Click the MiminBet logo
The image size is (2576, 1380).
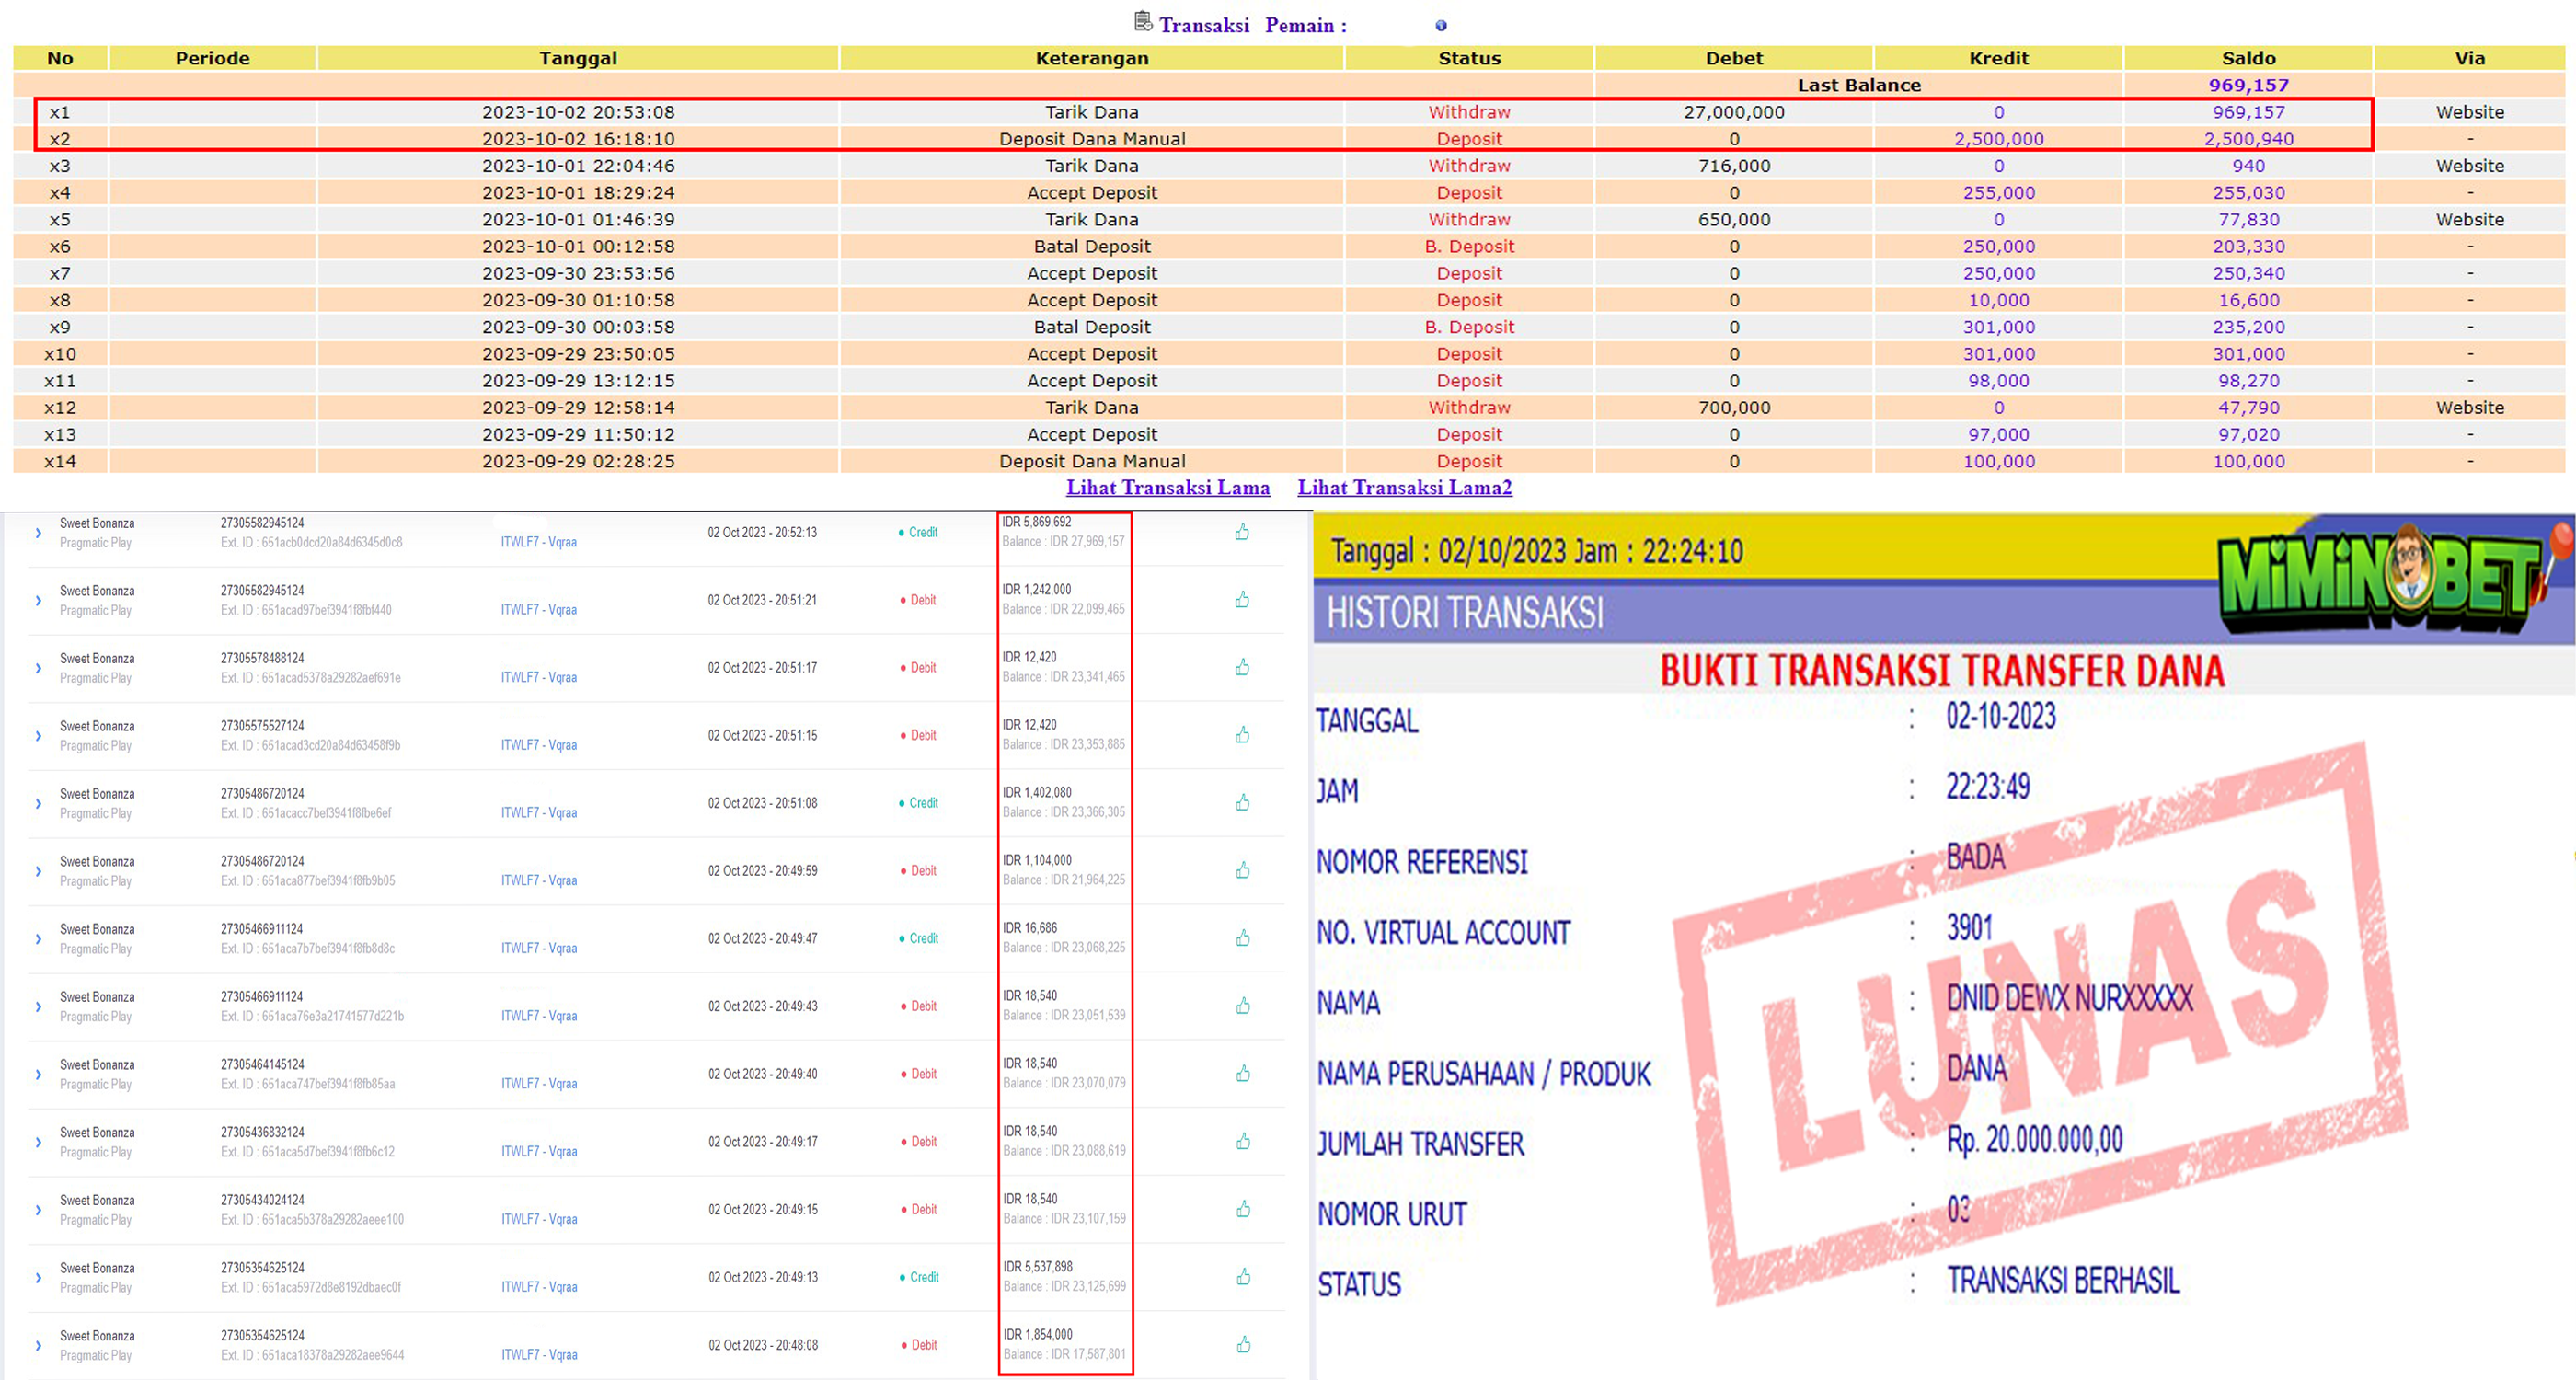pyautogui.click(x=2388, y=577)
